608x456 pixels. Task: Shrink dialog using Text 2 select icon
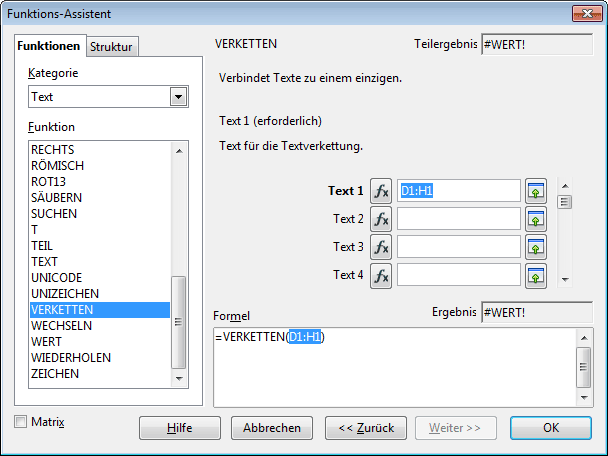(537, 219)
